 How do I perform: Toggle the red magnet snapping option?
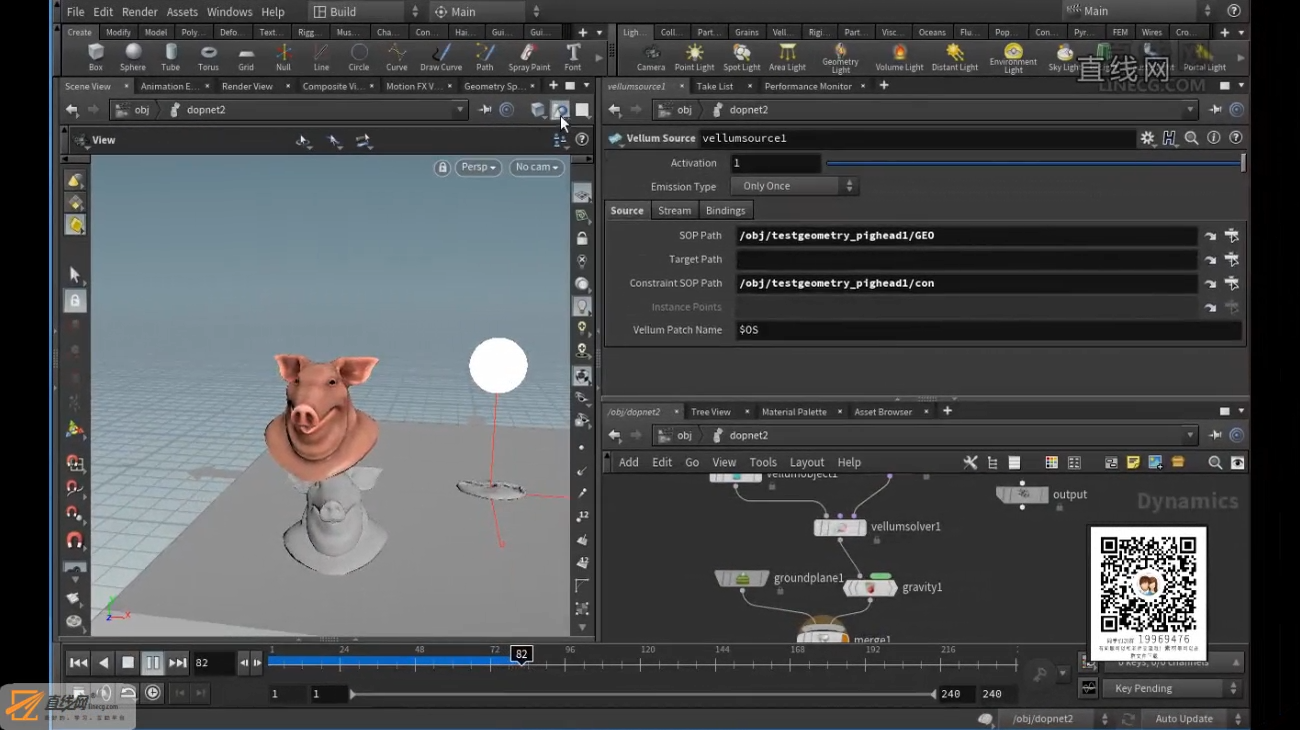74,540
